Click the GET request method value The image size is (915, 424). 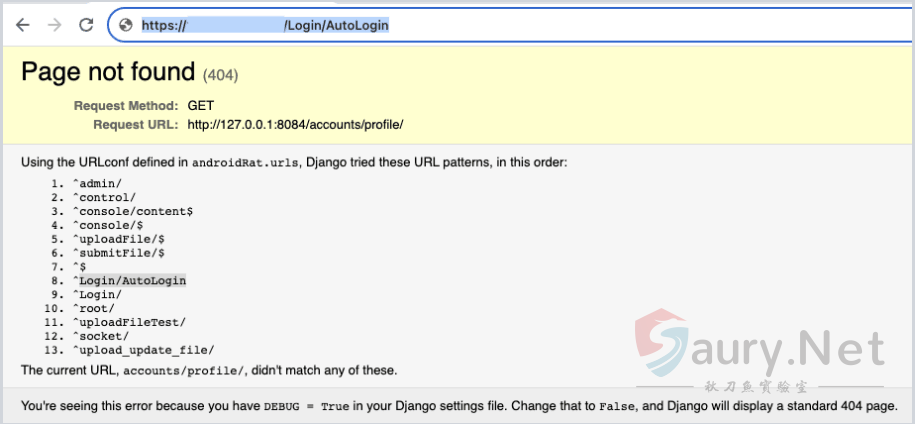point(200,105)
